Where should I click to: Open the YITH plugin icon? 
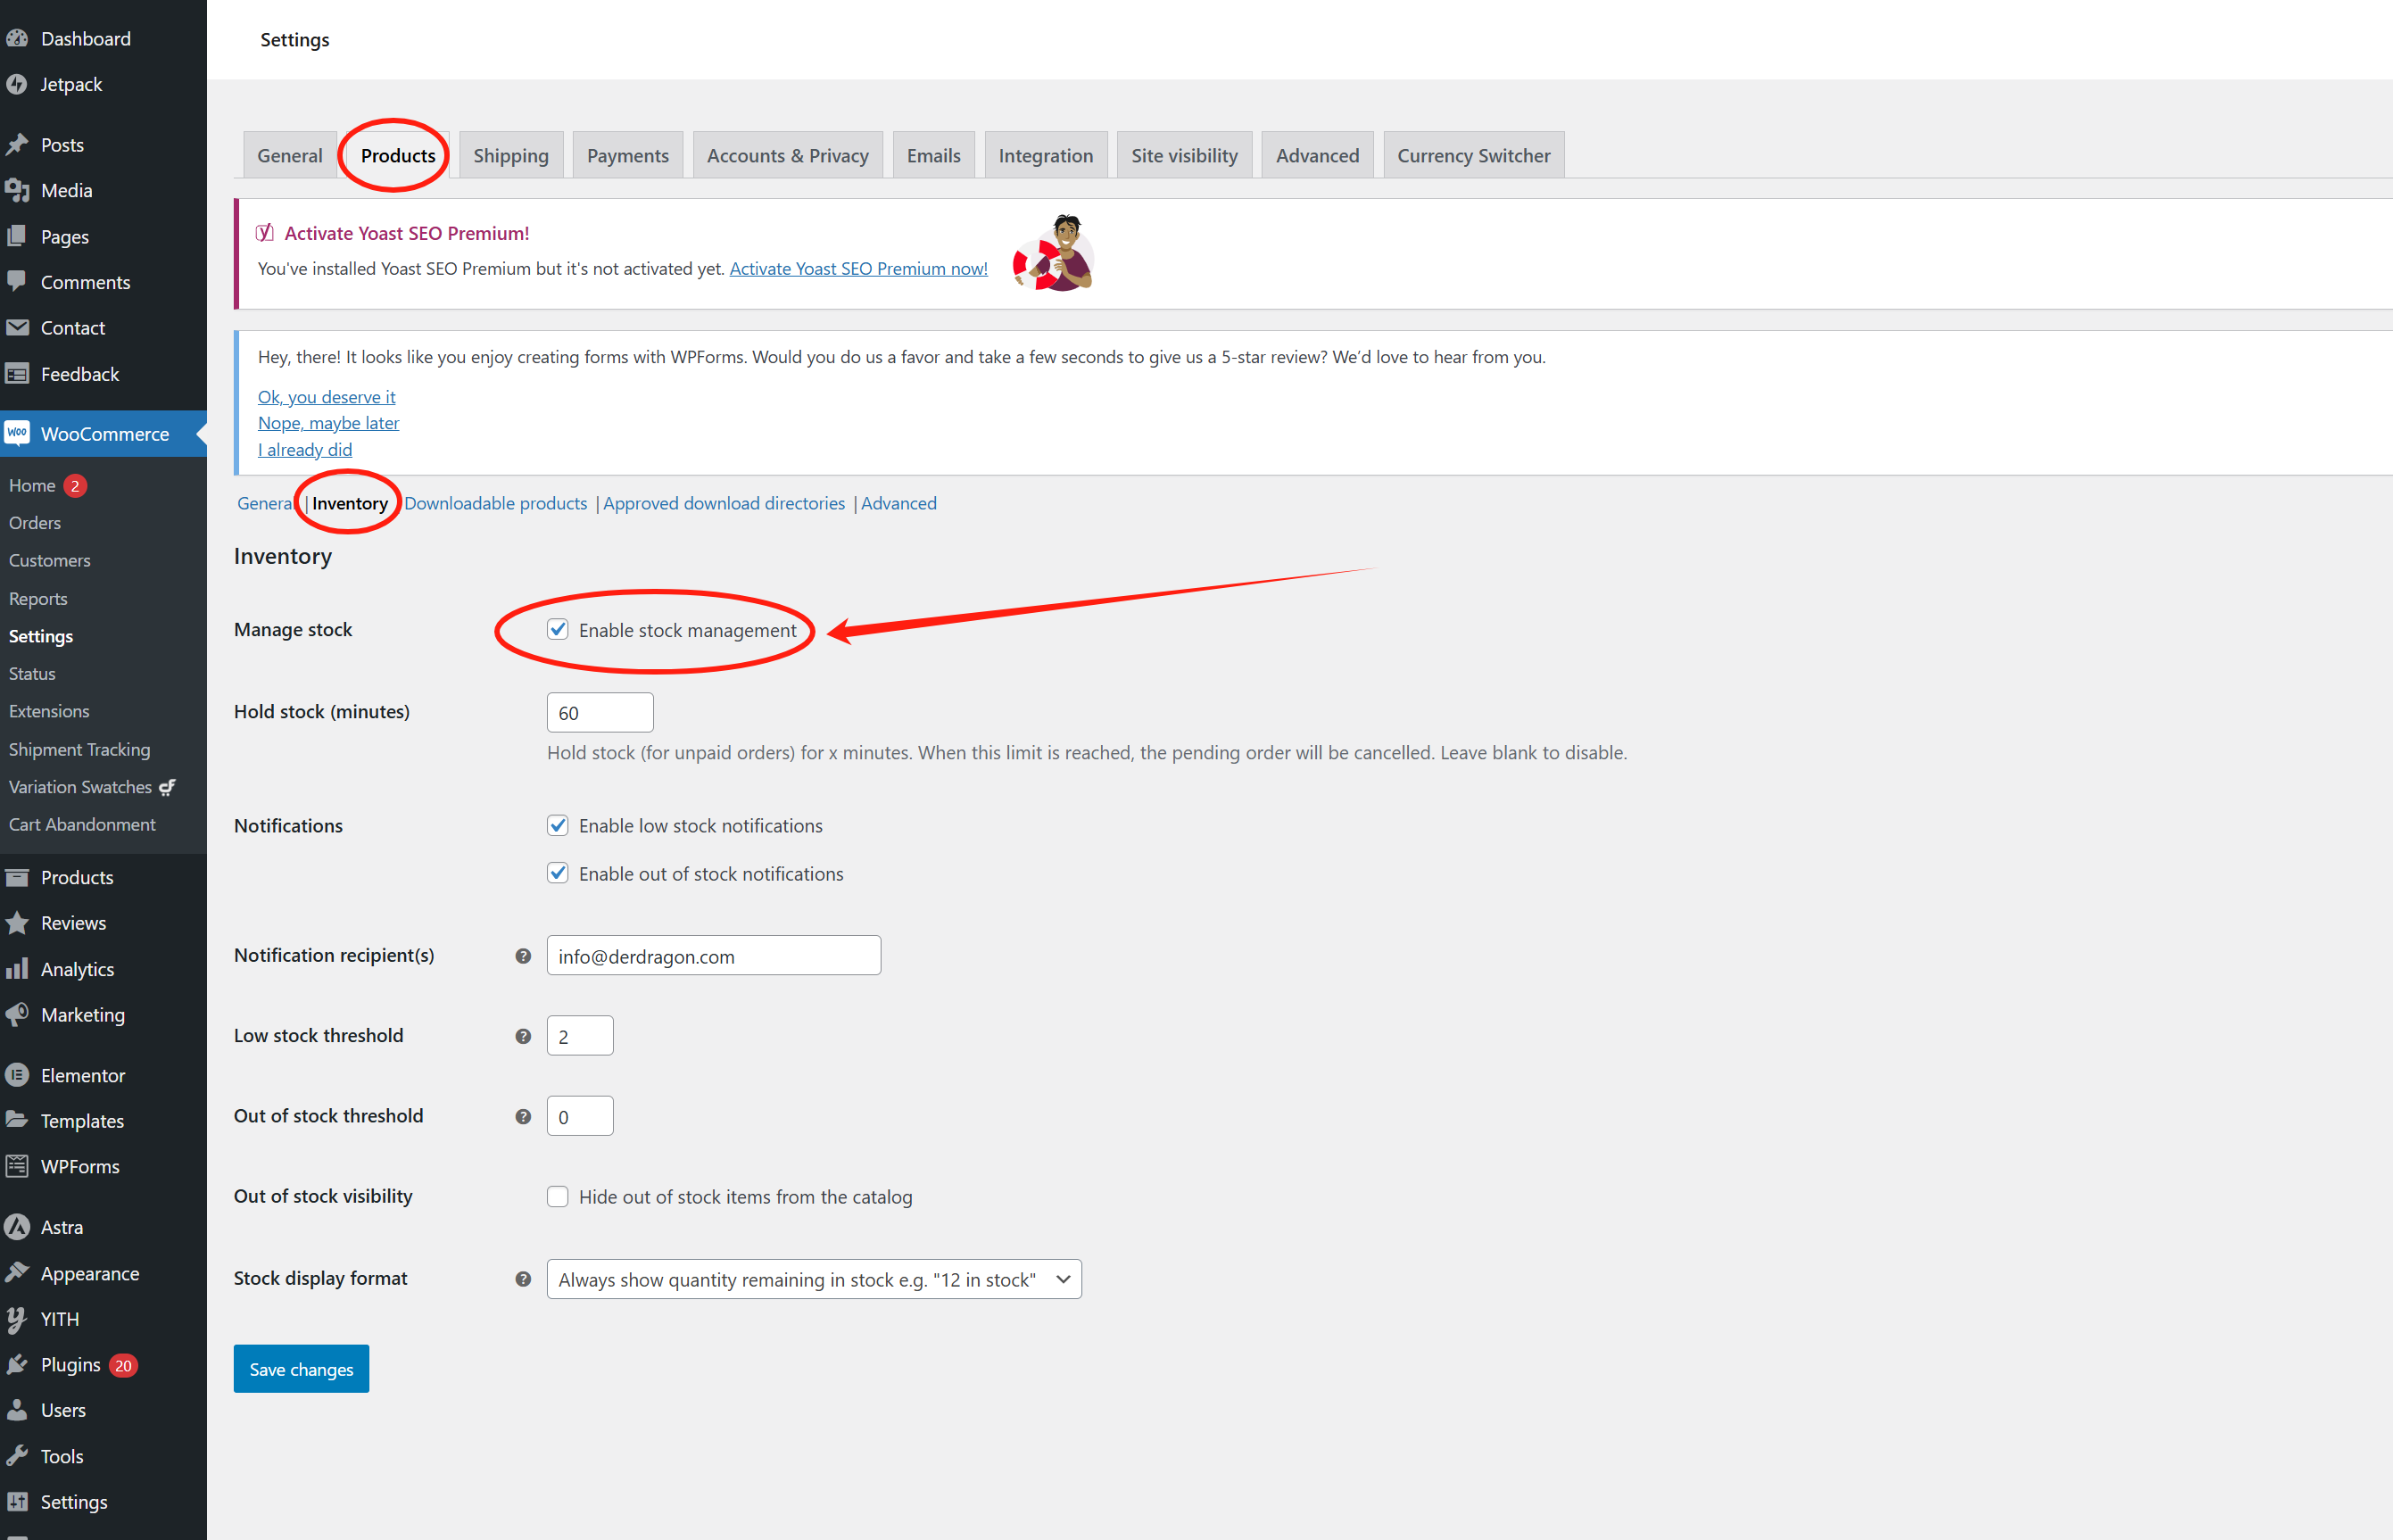coord(17,1319)
